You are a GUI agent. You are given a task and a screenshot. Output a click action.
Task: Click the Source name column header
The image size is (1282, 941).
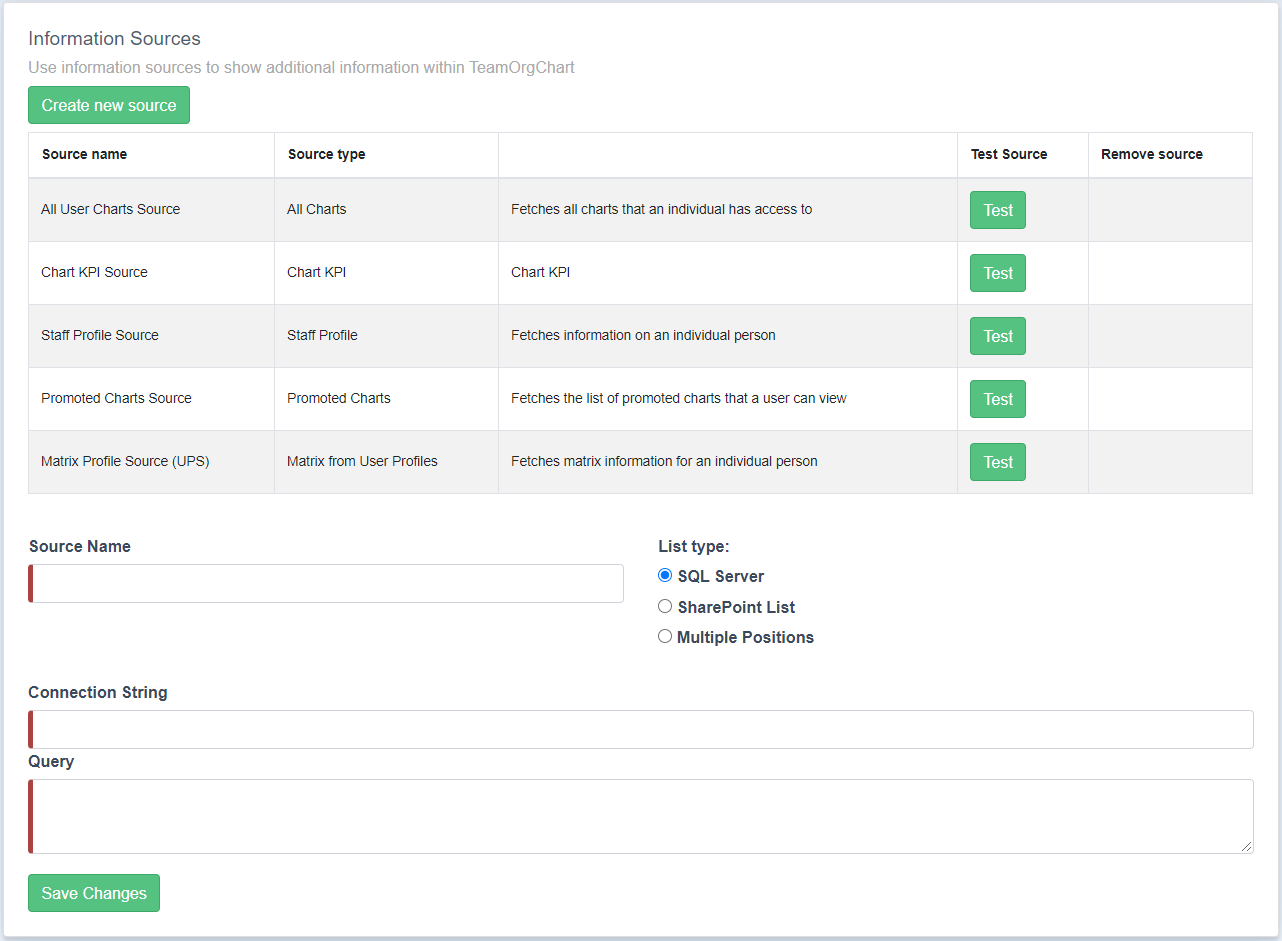tap(85, 154)
